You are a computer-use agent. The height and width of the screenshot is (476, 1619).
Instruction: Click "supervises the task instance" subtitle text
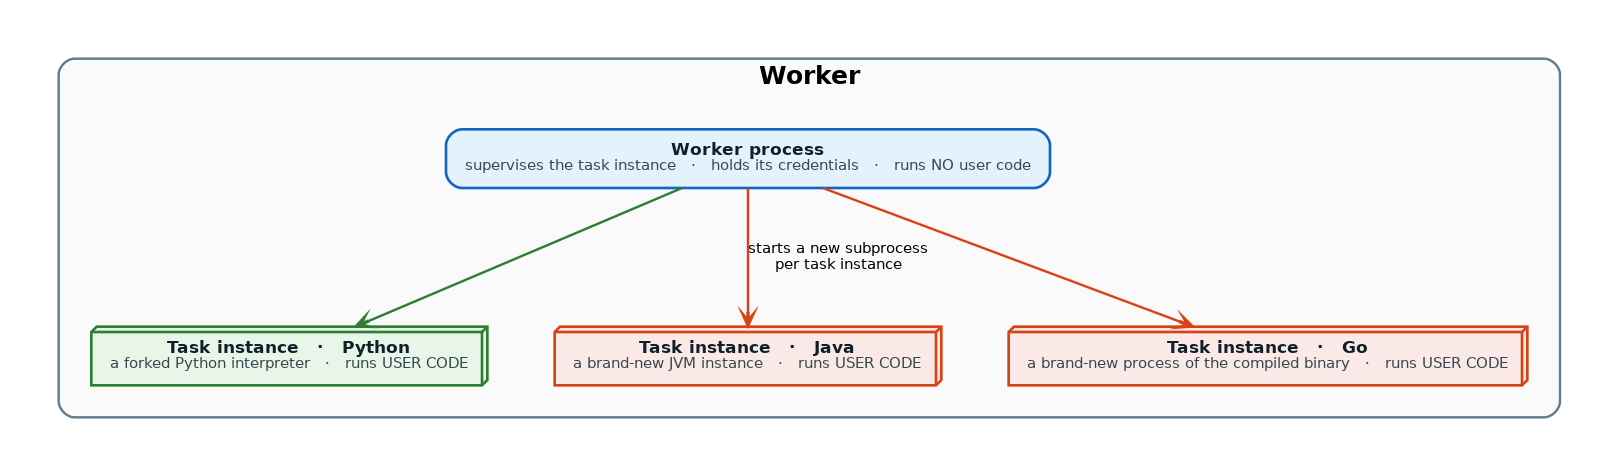570,166
